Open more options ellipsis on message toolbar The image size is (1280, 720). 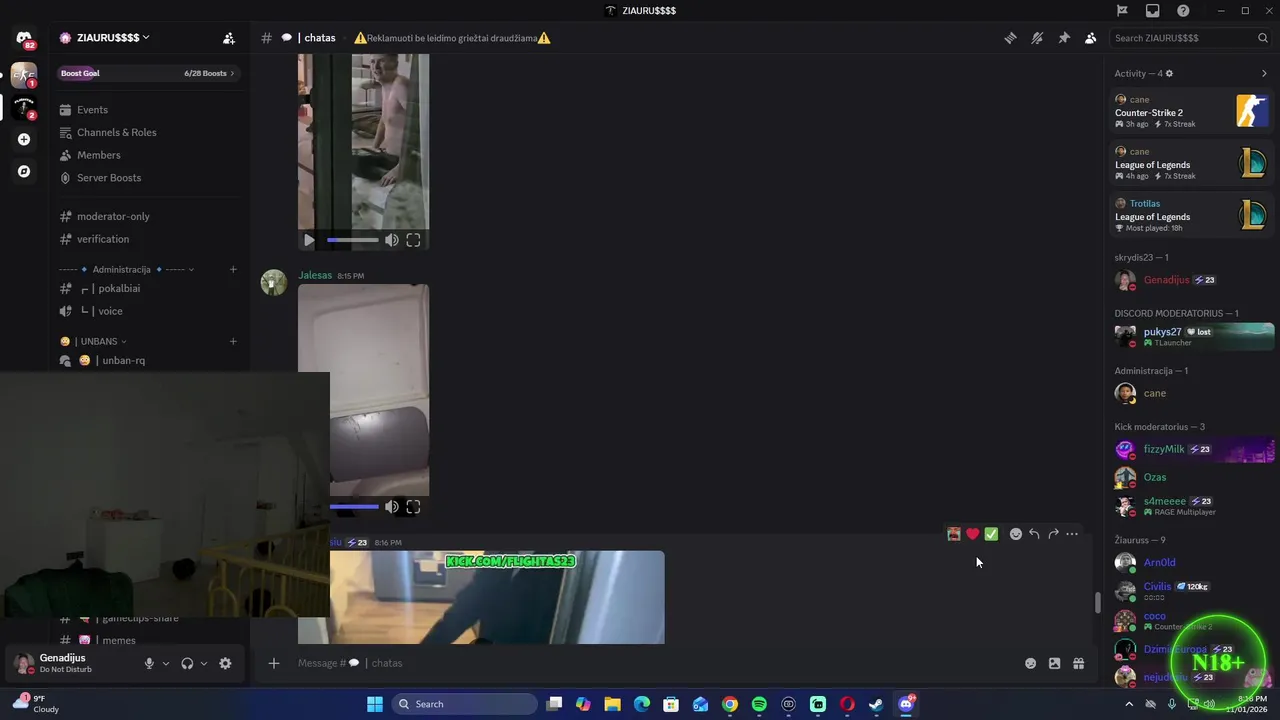click(1072, 534)
